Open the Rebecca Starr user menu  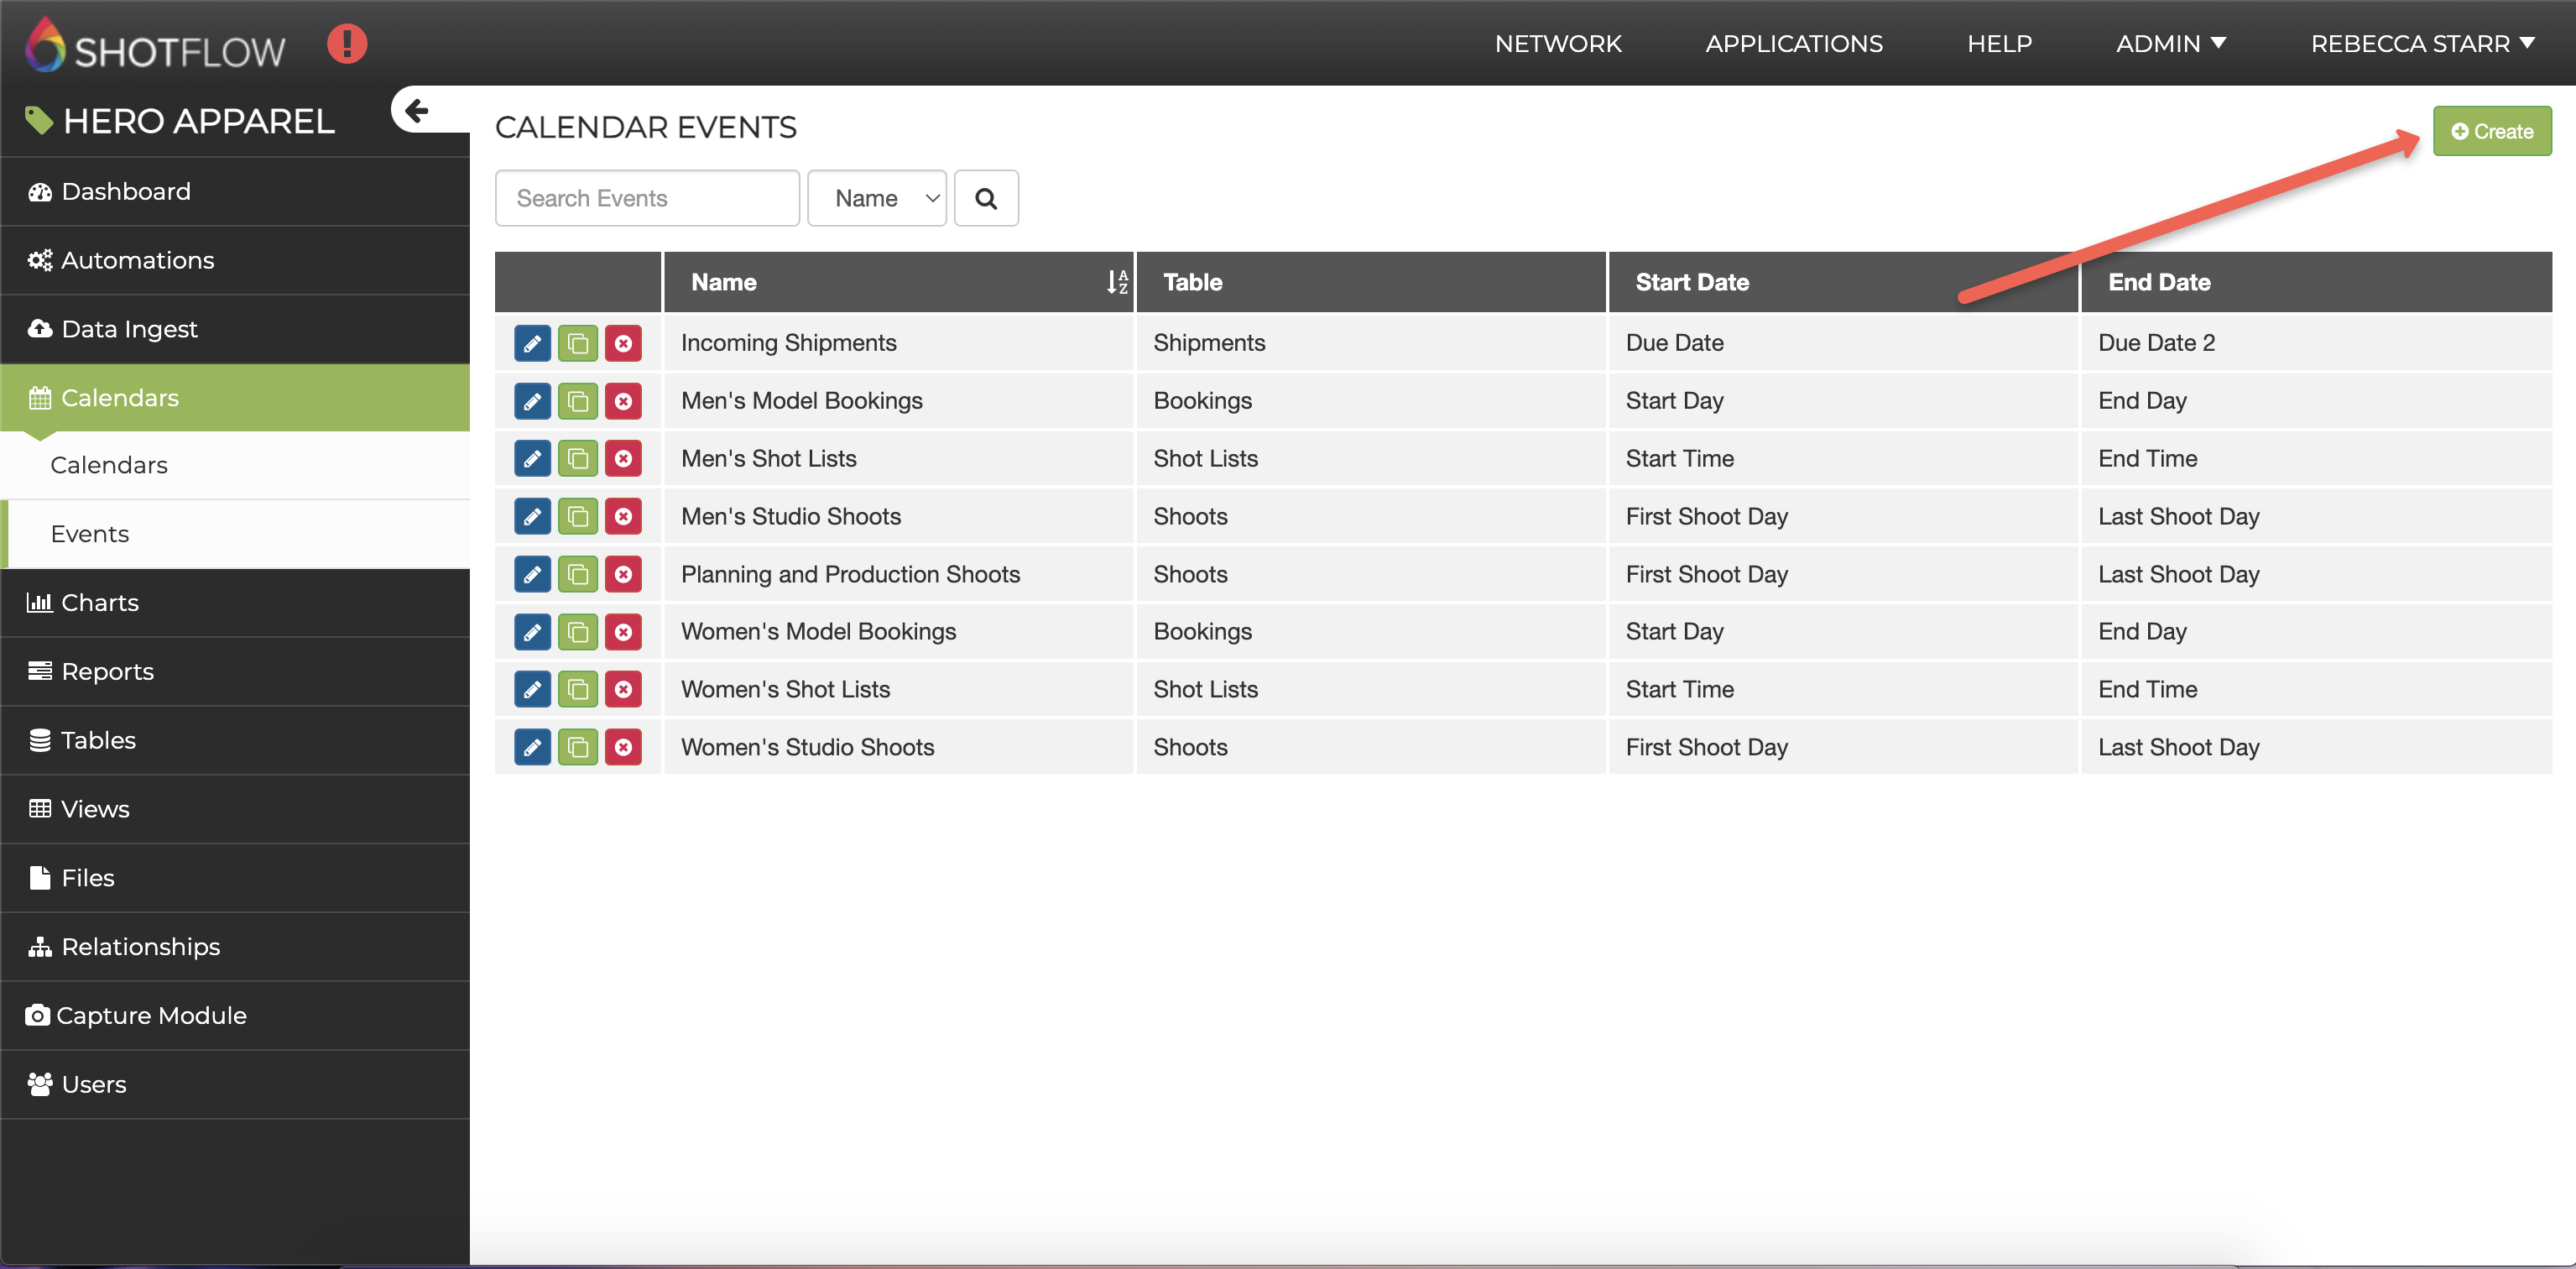[x=2421, y=44]
